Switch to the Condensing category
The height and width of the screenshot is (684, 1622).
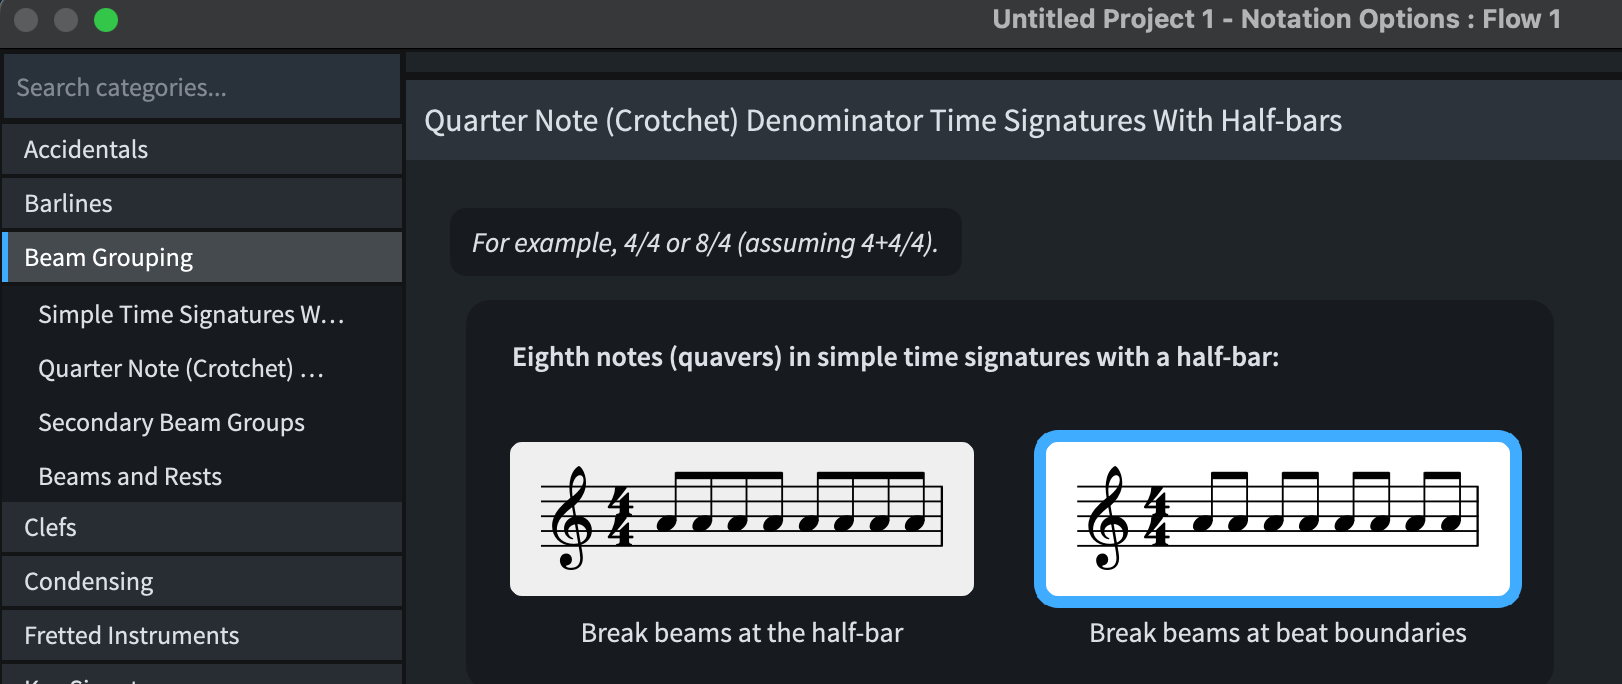[200, 582]
